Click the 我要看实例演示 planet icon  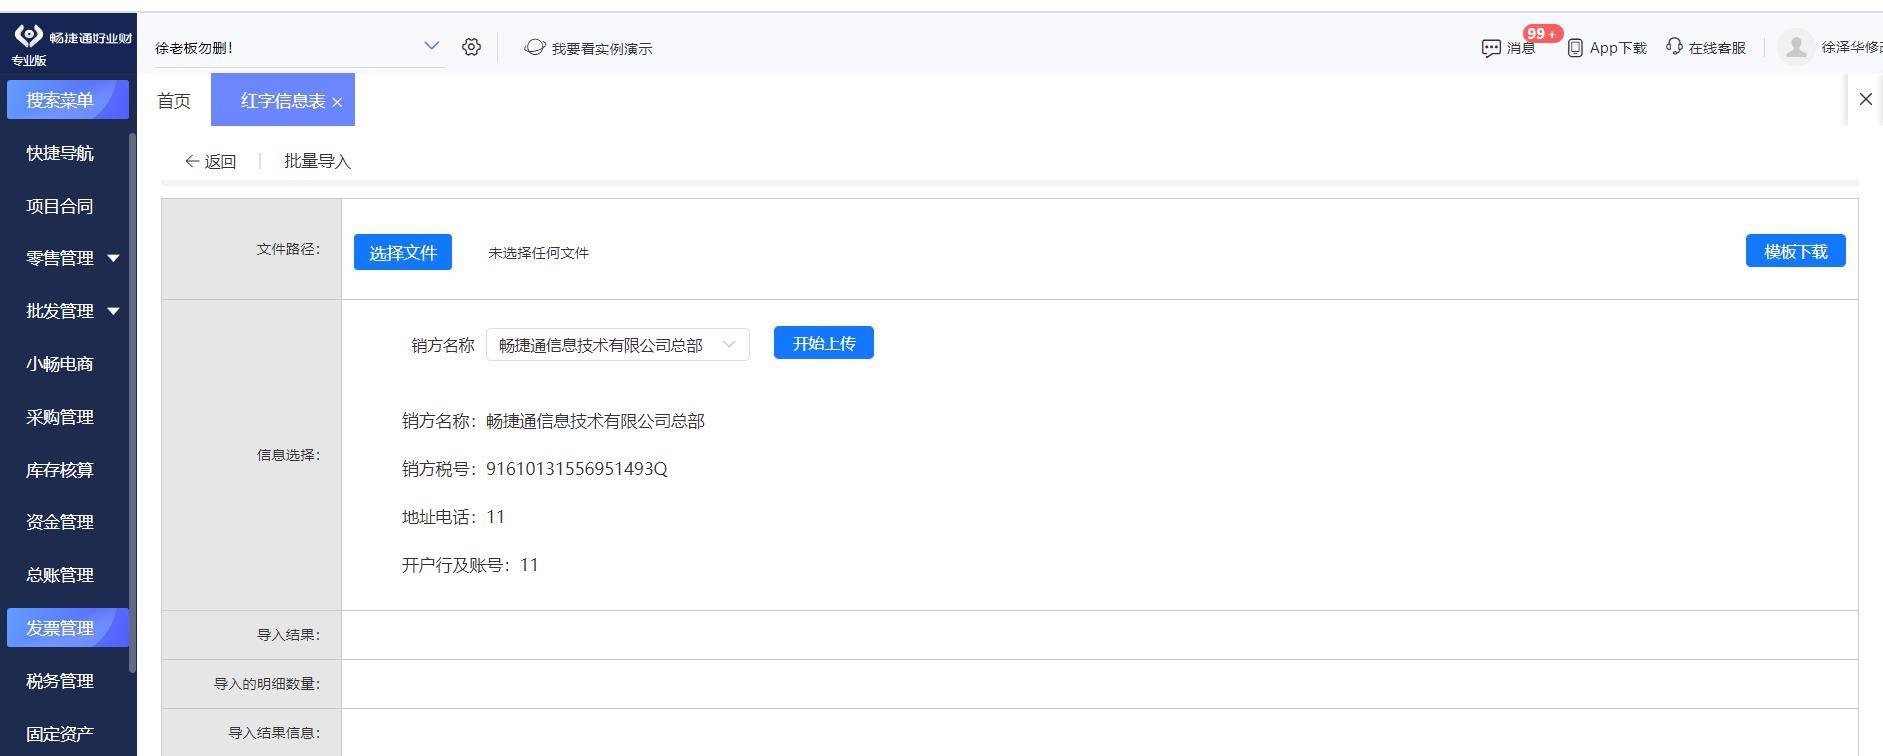click(535, 47)
